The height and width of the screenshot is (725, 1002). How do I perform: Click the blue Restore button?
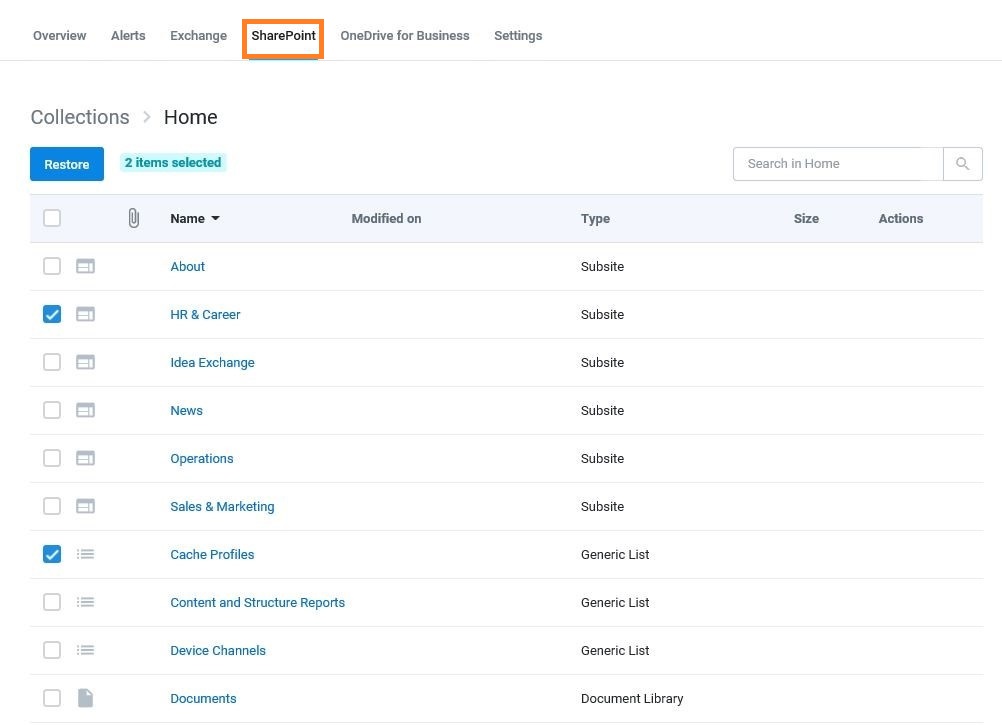click(66, 164)
